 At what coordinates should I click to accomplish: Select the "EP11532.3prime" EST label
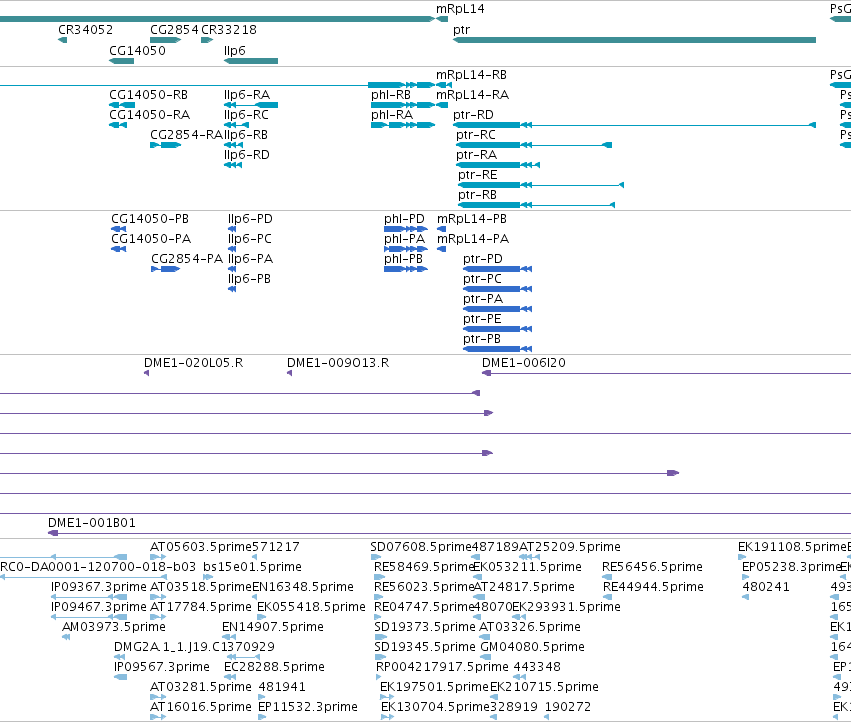tap(308, 707)
